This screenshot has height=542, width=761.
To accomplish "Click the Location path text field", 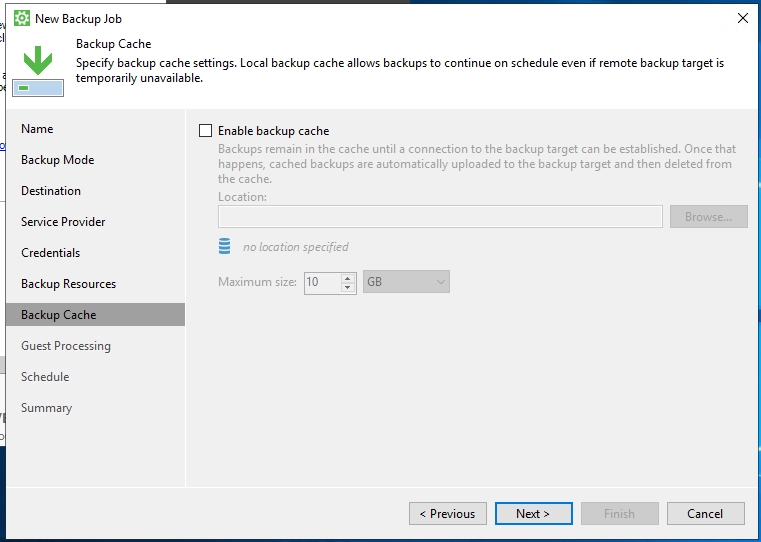I will click(440, 217).
